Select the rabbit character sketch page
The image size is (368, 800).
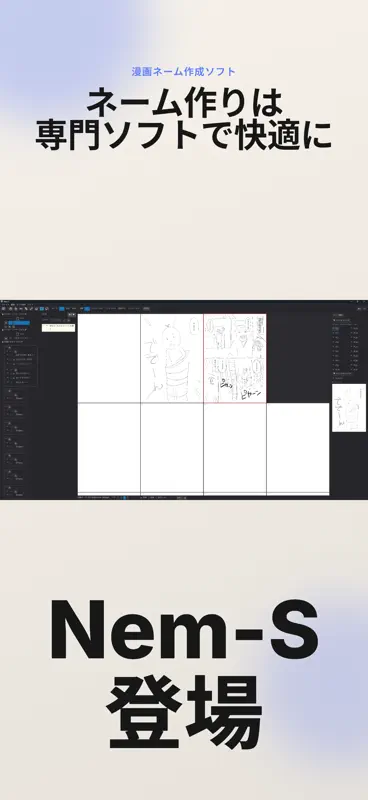click(x=172, y=358)
